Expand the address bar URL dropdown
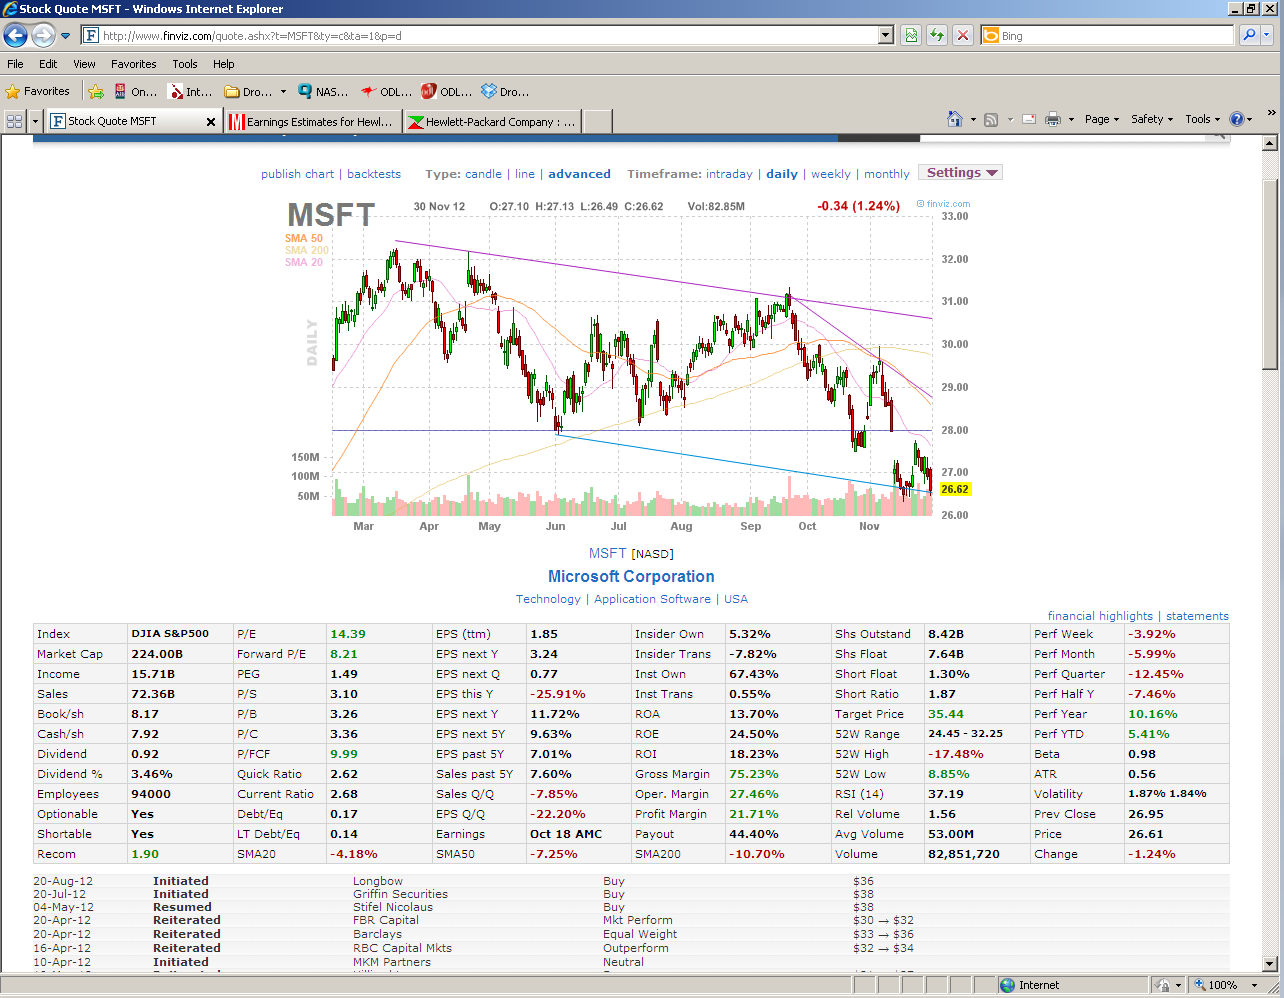The width and height of the screenshot is (1284, 998). (885, 36)
